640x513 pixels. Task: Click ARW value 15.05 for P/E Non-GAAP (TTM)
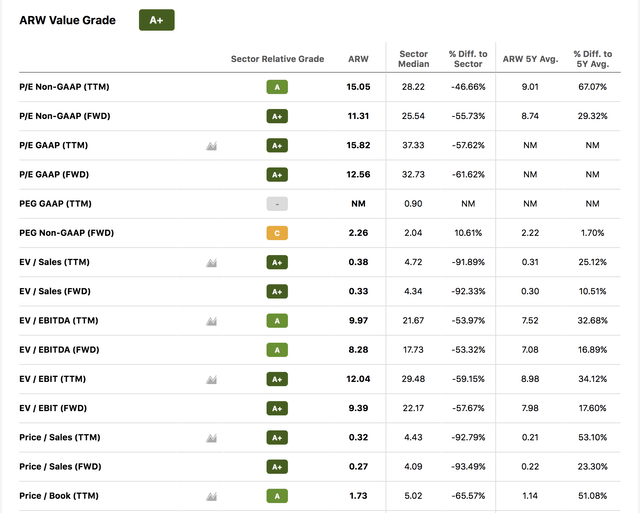[x=358, y=87]
